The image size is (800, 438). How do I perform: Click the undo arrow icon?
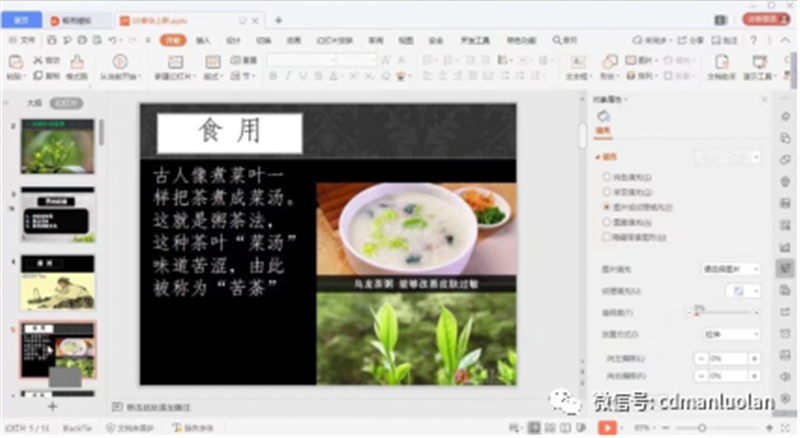(111, 40)
